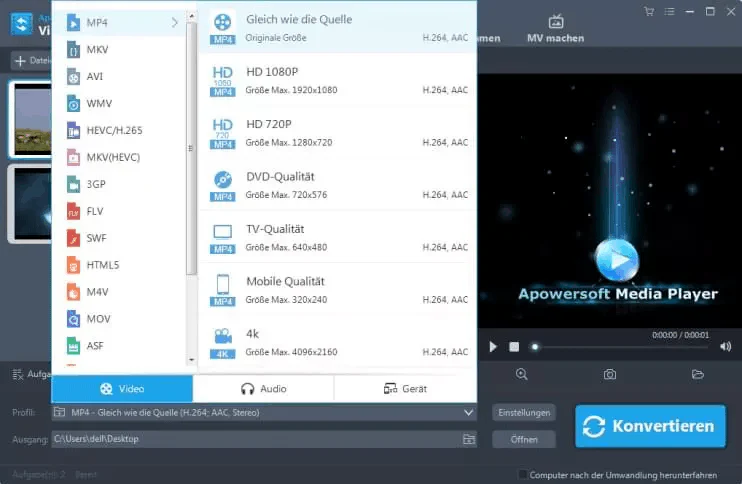The height and width of the screenshot is (484, 742).
Task: Open Einstellungen settings
Action: point(524,413)
